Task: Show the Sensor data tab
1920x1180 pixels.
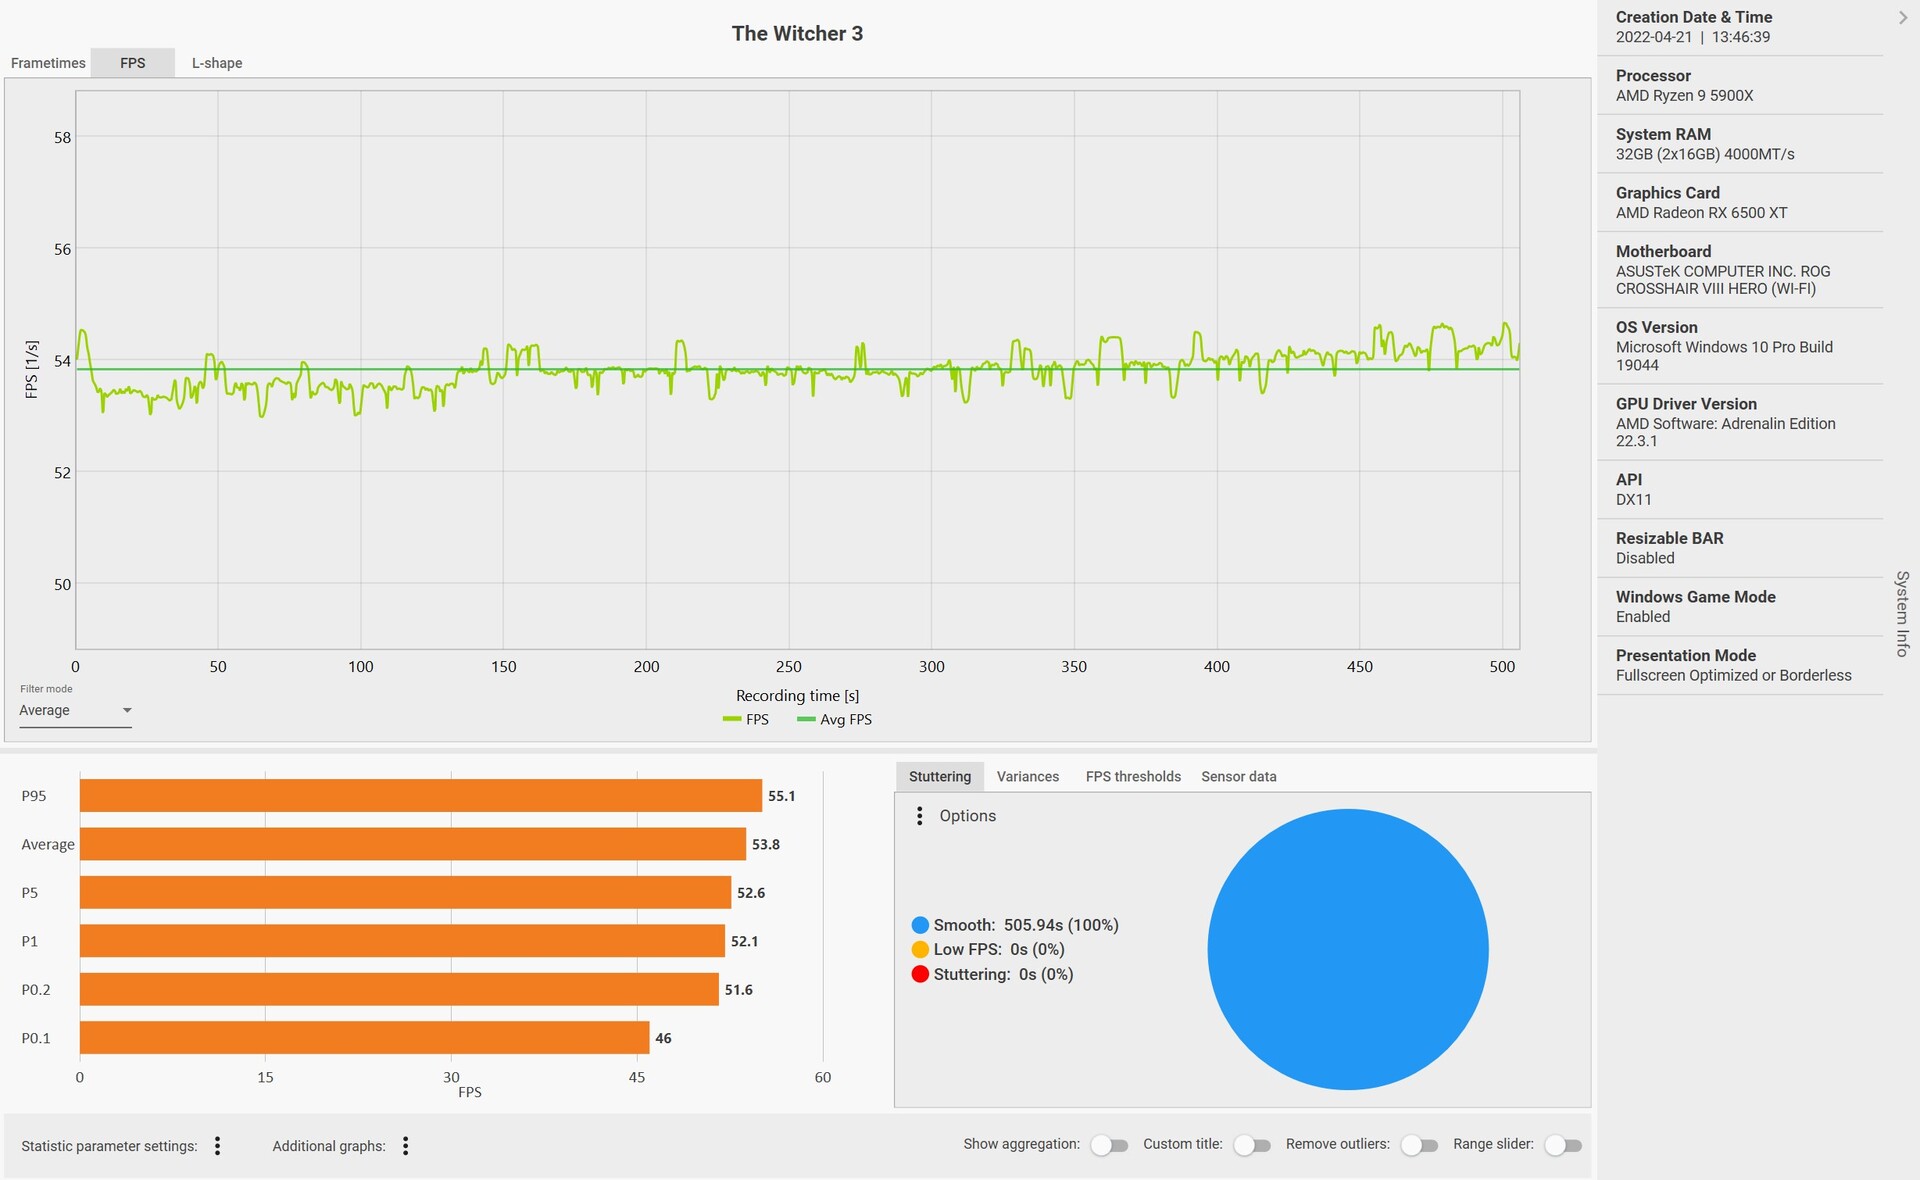Action: point(1238,777)
